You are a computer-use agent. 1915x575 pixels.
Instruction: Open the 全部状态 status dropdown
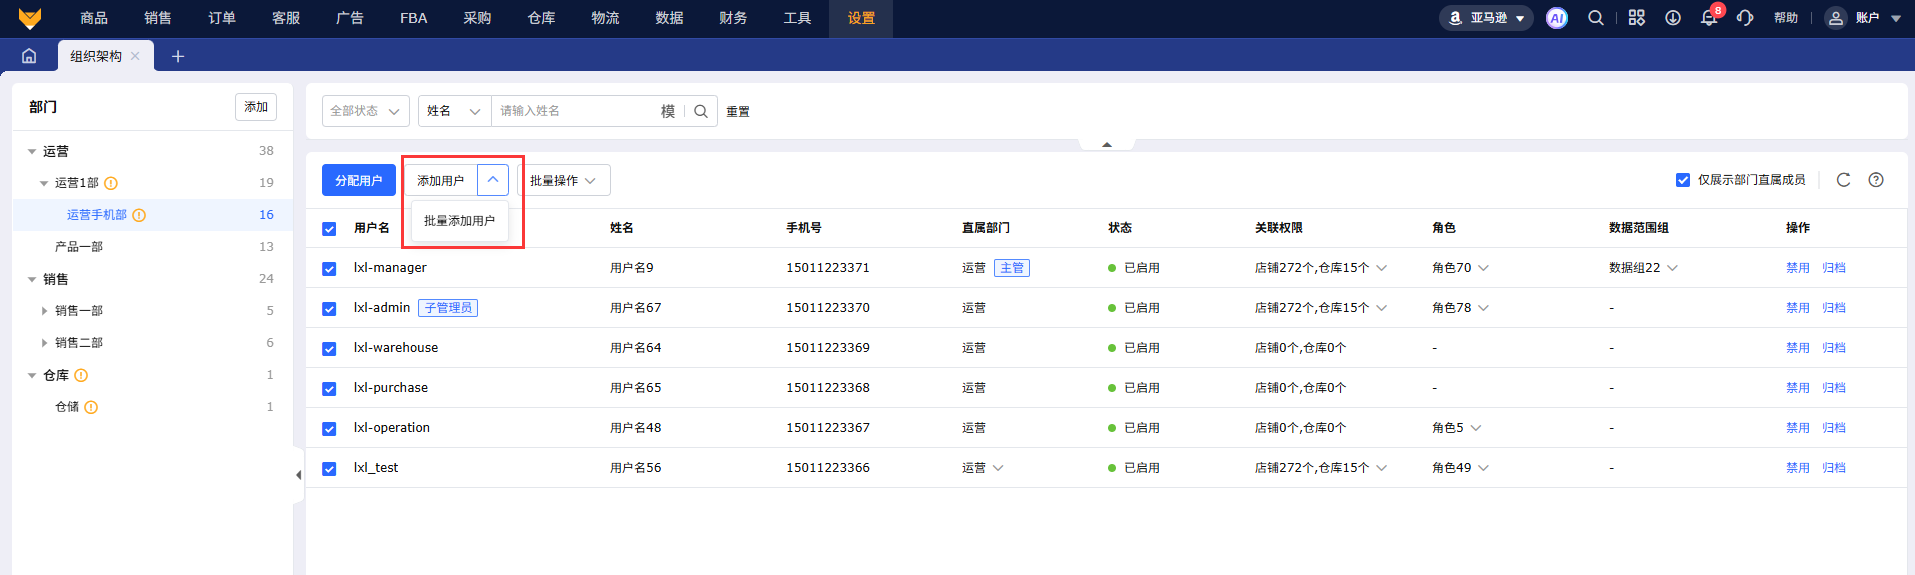coord(365,111)
